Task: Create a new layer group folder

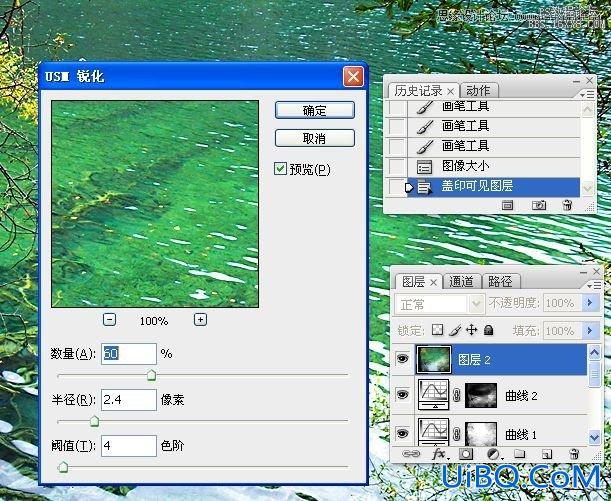Action: (519, 454)
